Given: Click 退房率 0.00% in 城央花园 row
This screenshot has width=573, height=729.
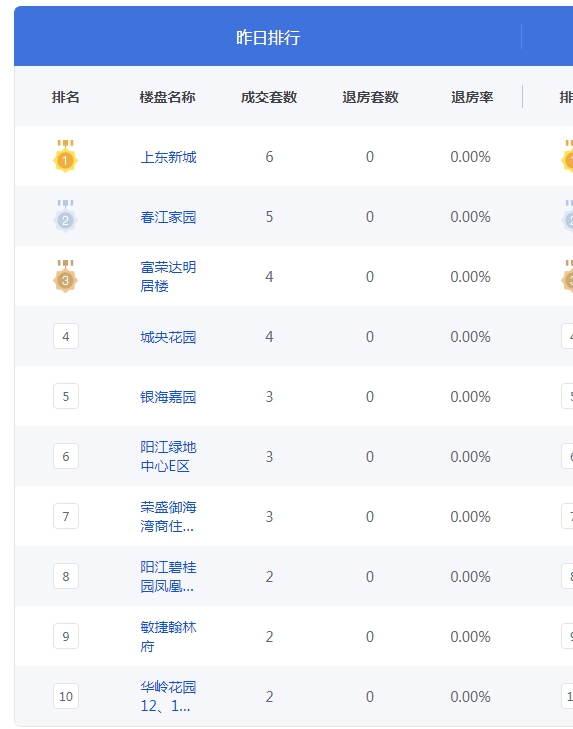Looking at the screenshot, I should click(x=470, y=337).
